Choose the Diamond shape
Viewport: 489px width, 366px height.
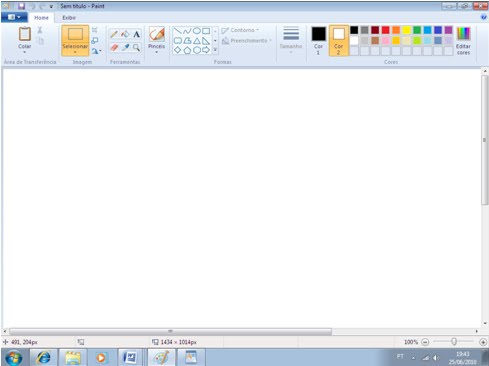178,50
